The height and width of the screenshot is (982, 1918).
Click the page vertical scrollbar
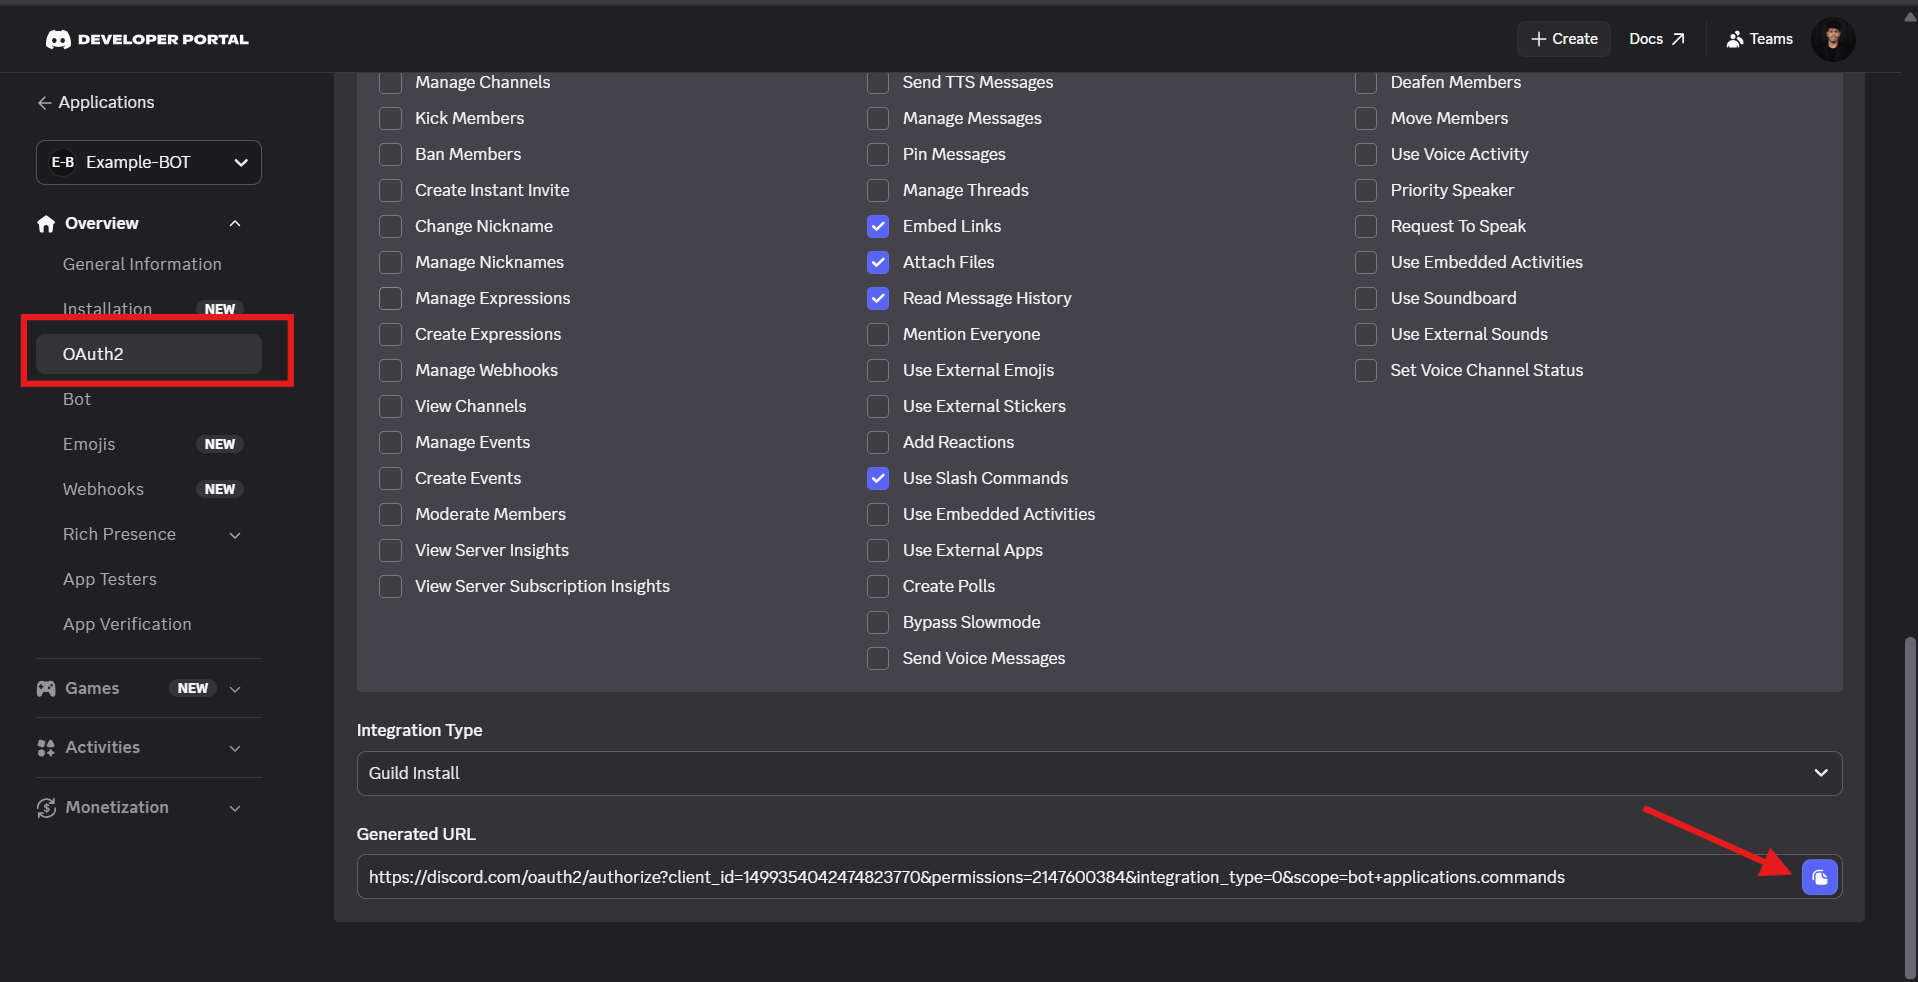pyautogui.click(x=1910, y=807)
